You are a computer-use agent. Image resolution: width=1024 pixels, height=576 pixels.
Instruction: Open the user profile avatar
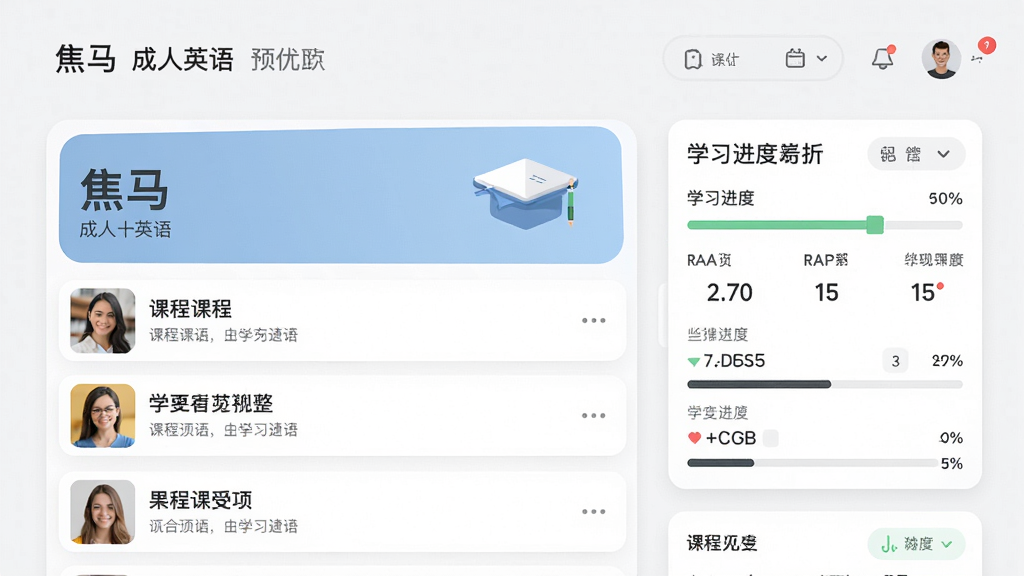940,59
